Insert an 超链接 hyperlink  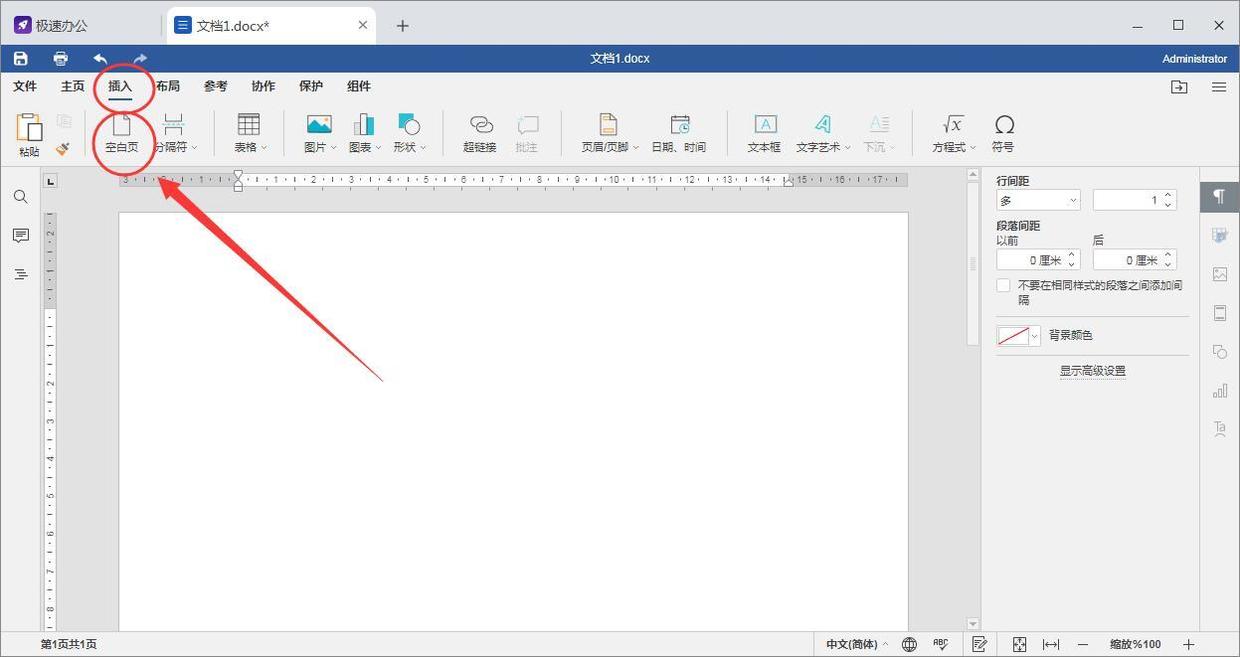point(480,134)
